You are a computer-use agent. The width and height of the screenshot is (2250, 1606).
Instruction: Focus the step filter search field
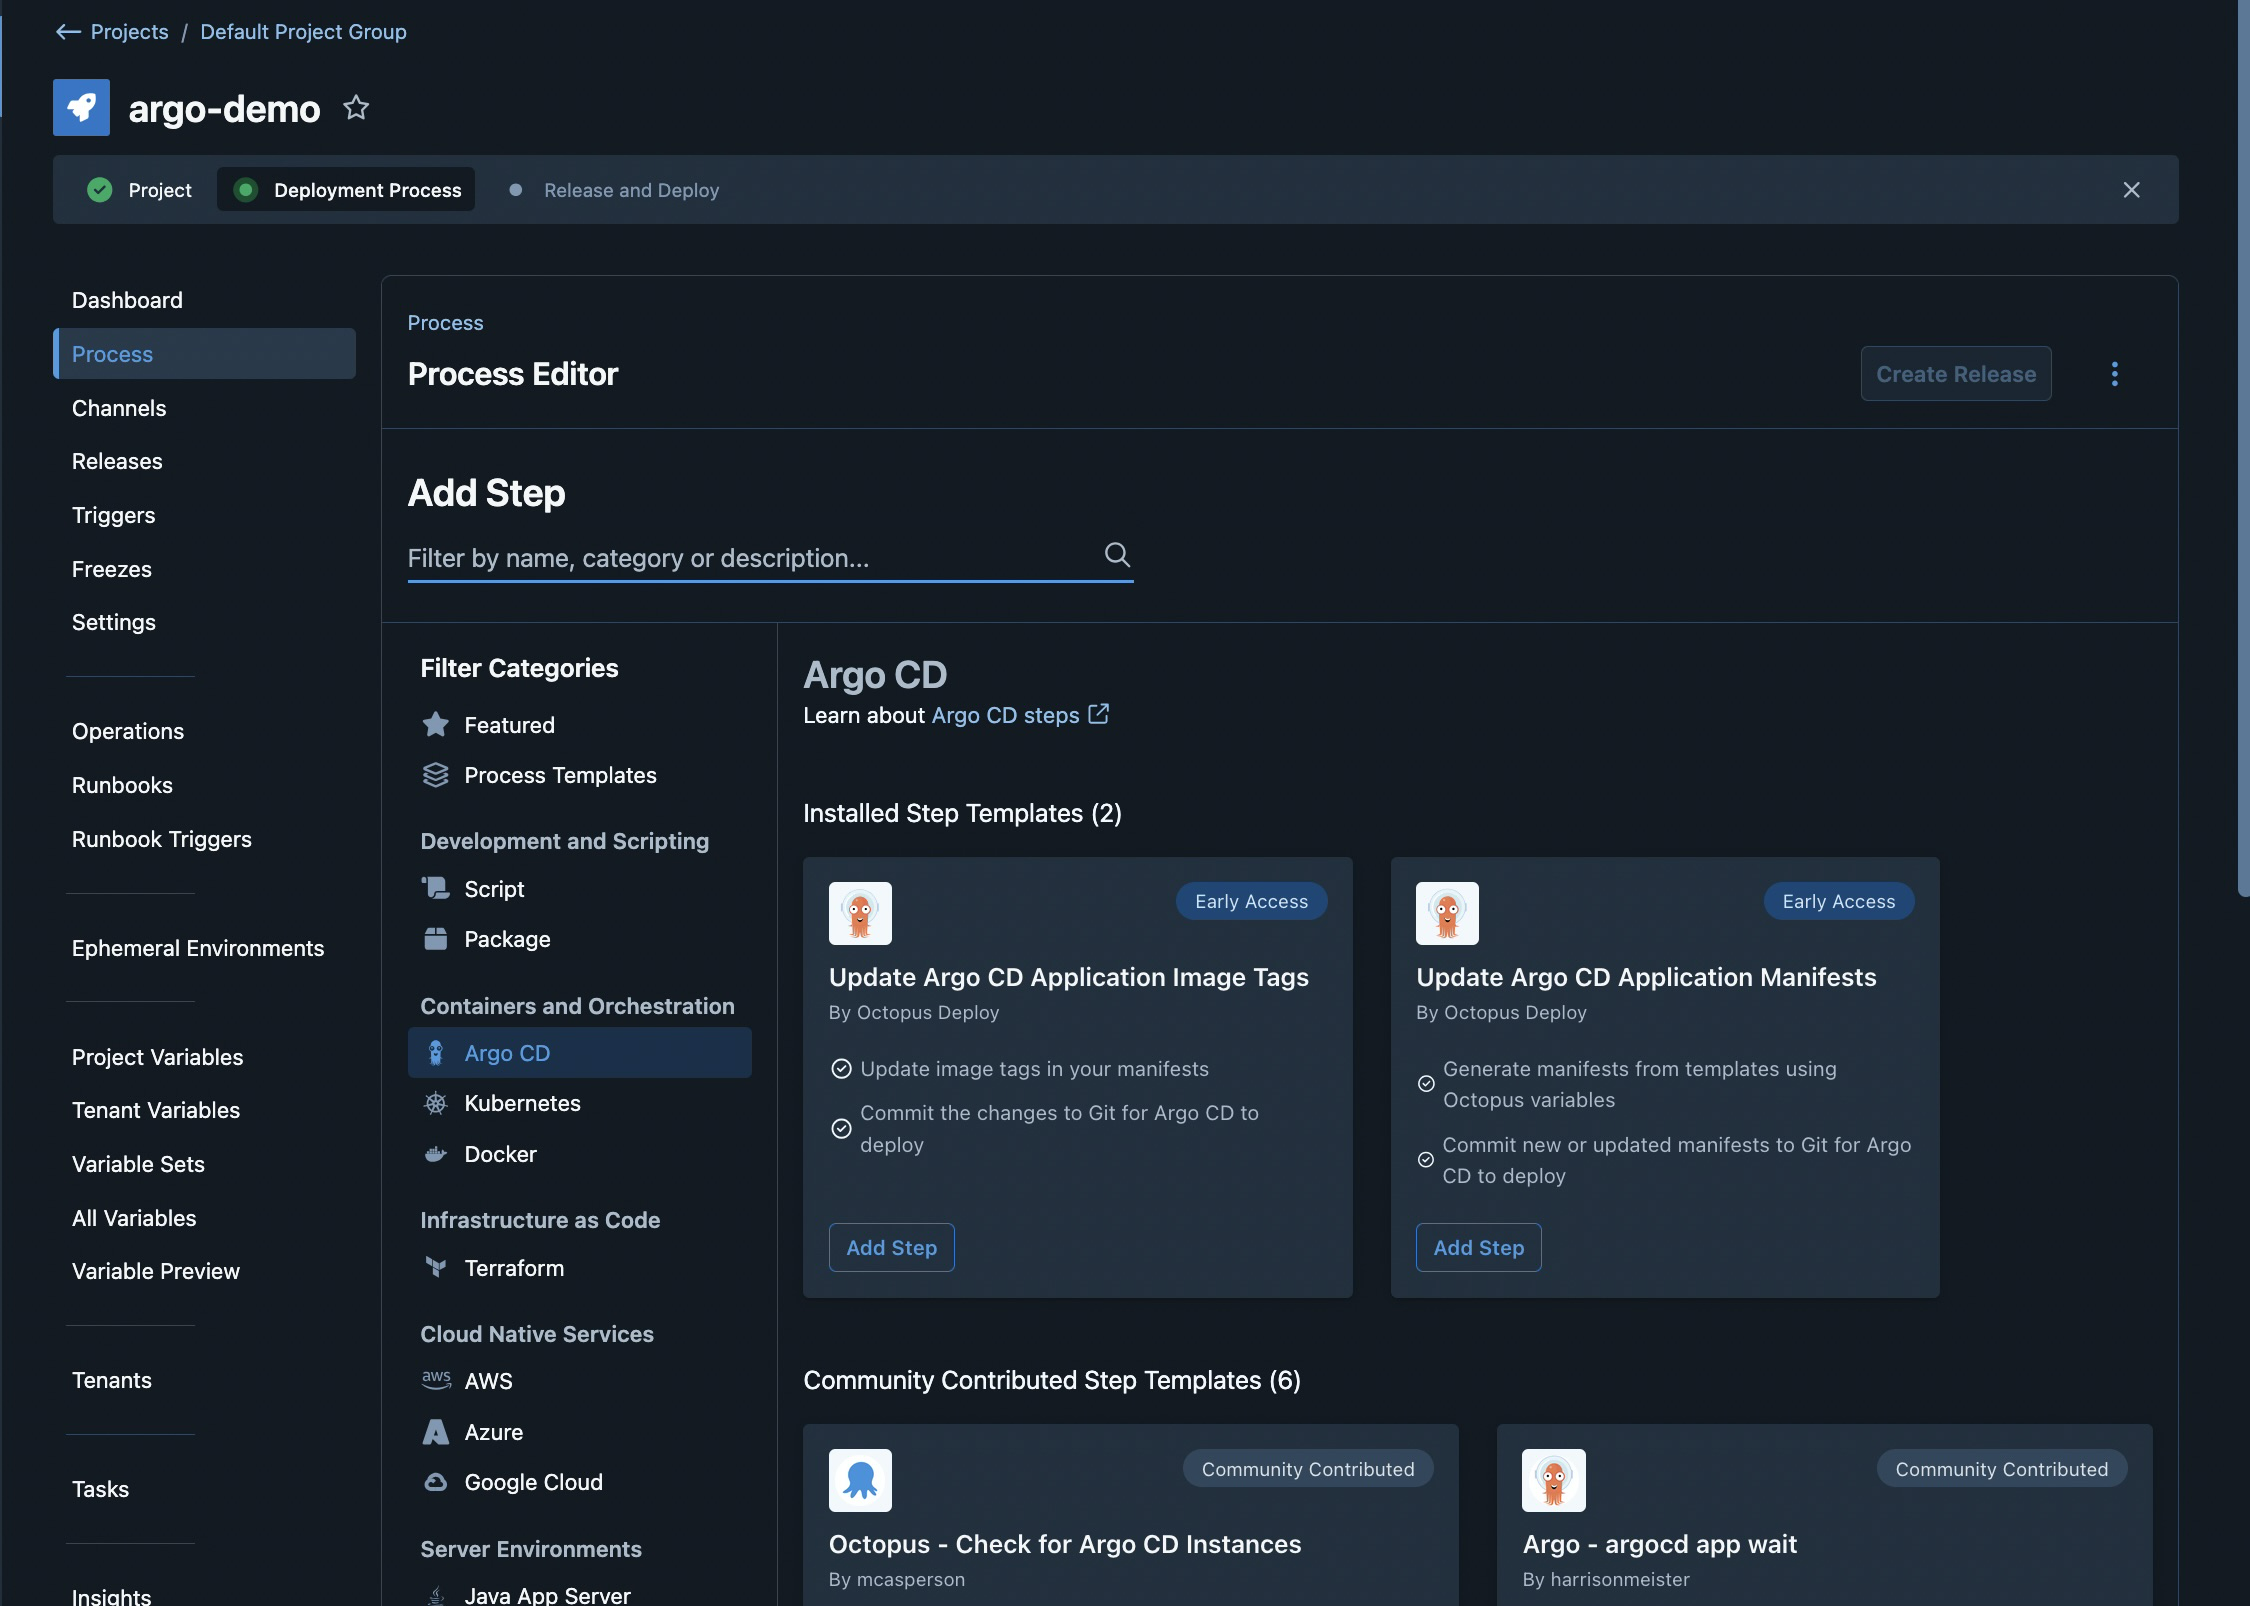pyautogui.click(x=770, y=558)
